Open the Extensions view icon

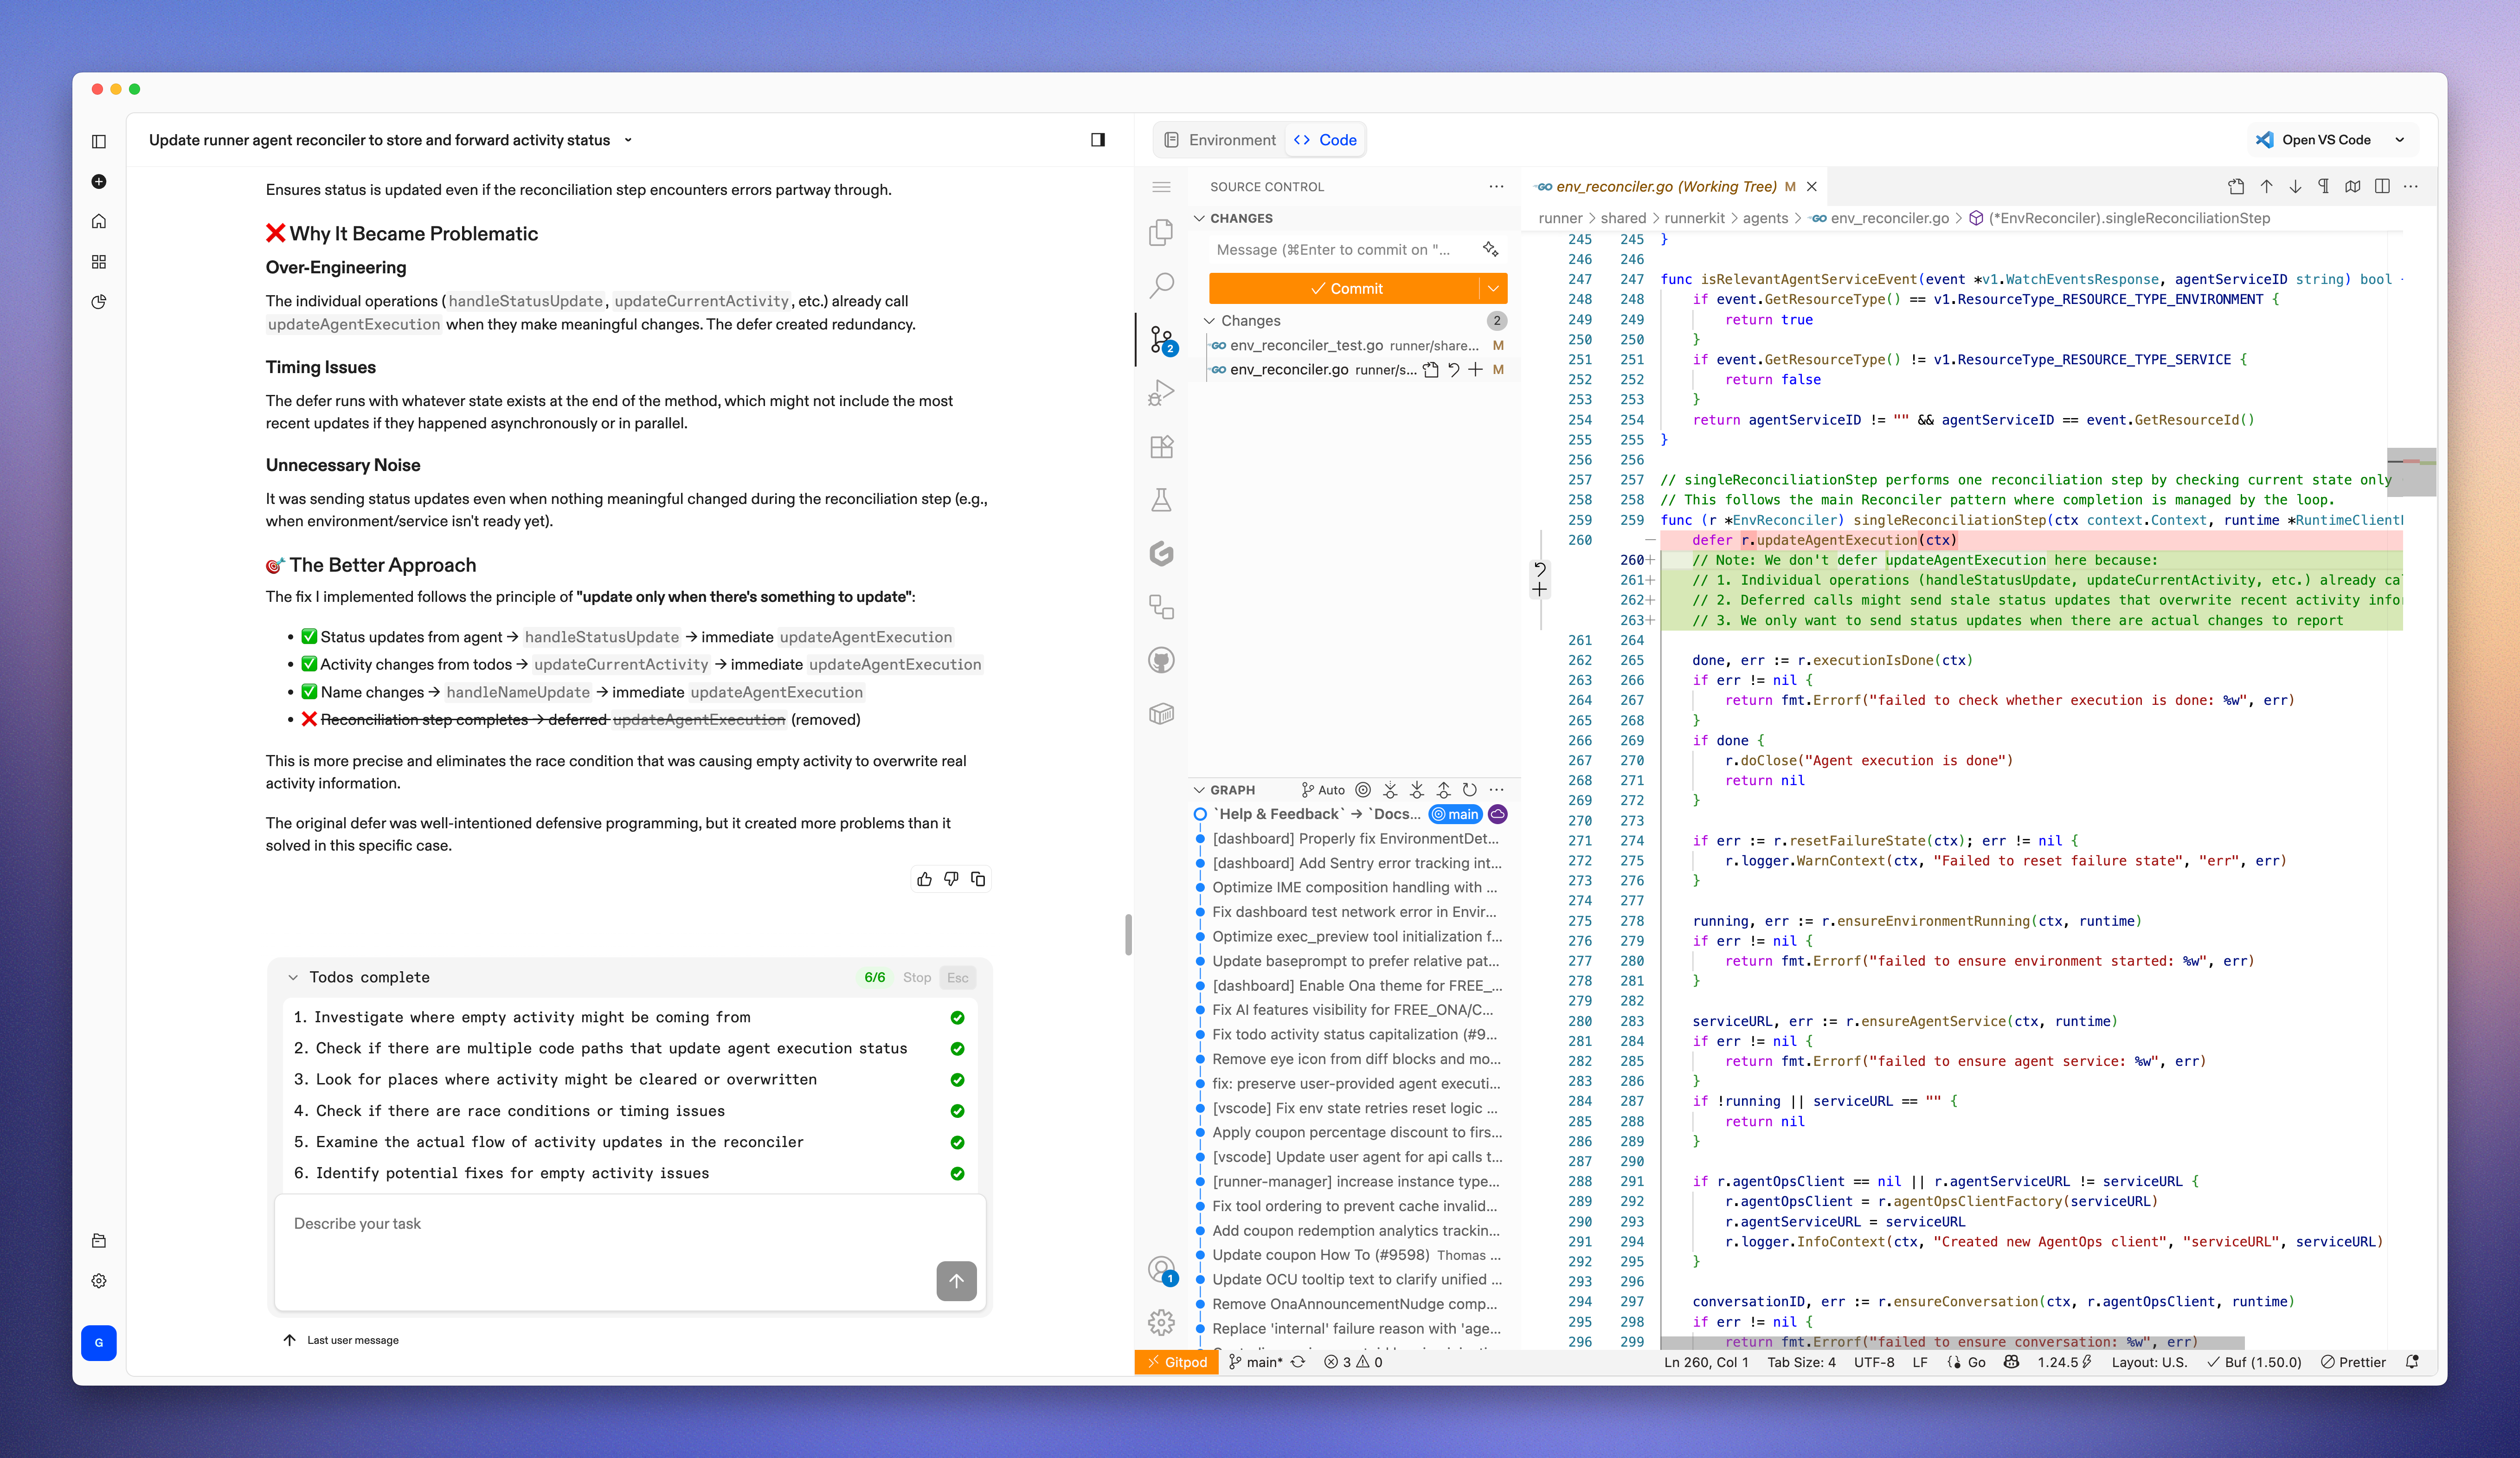click(x=1161, y=446)
